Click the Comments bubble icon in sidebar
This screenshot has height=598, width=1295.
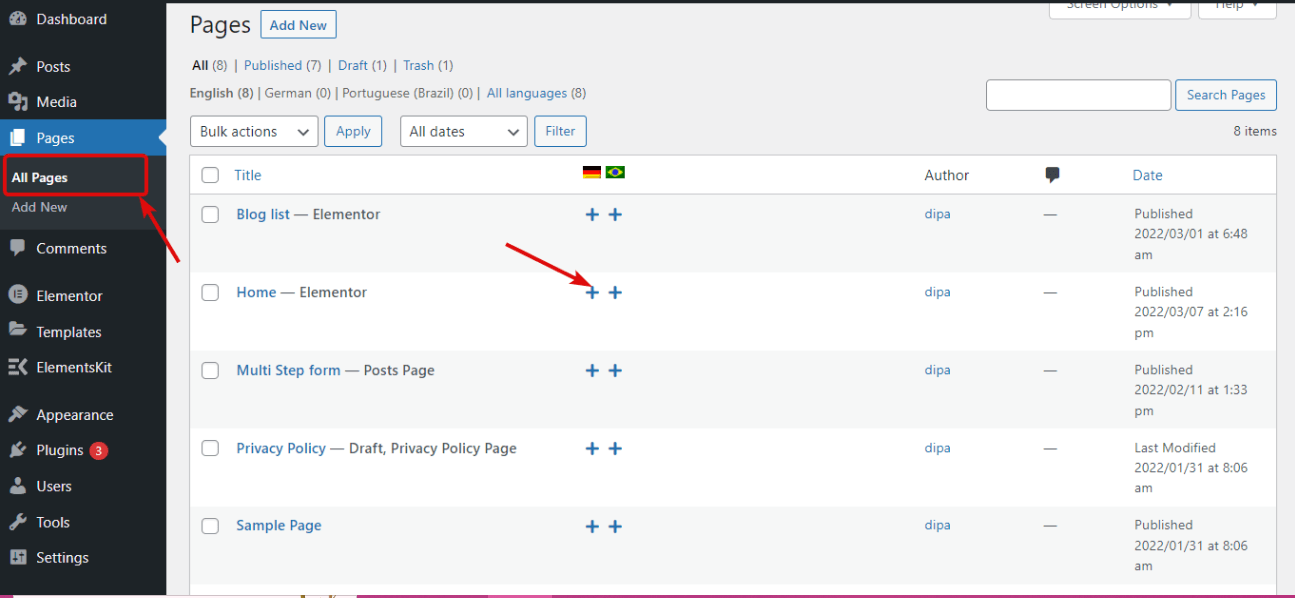(17, 248)
